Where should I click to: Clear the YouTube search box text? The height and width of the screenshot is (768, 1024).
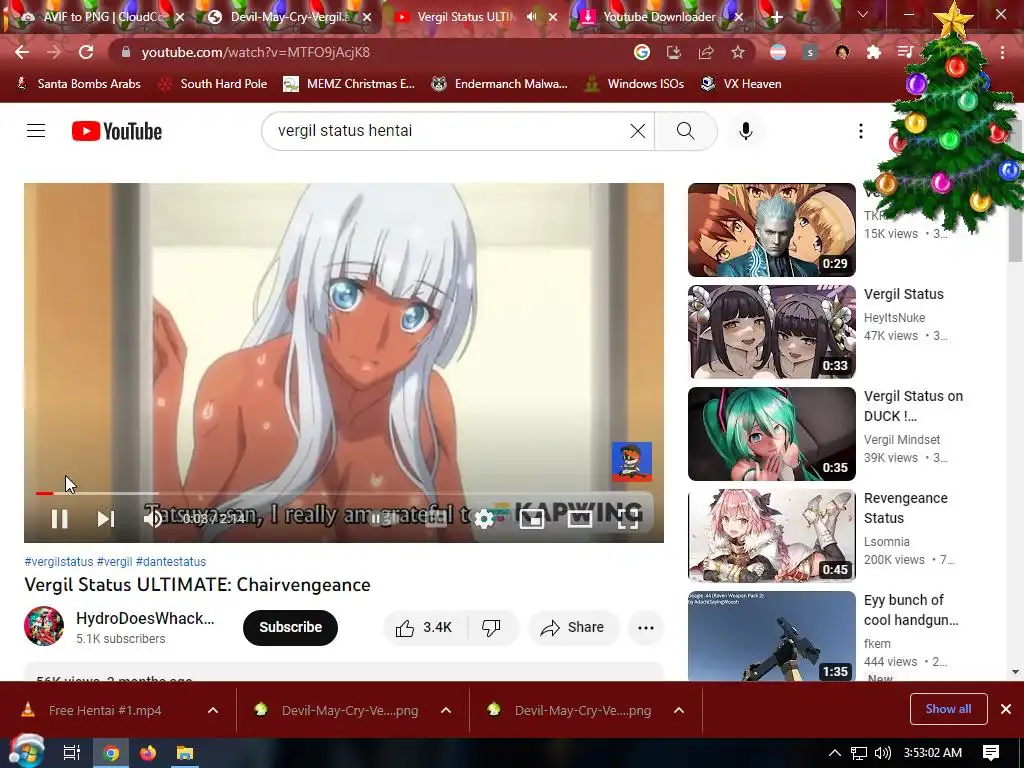point(638,131)
